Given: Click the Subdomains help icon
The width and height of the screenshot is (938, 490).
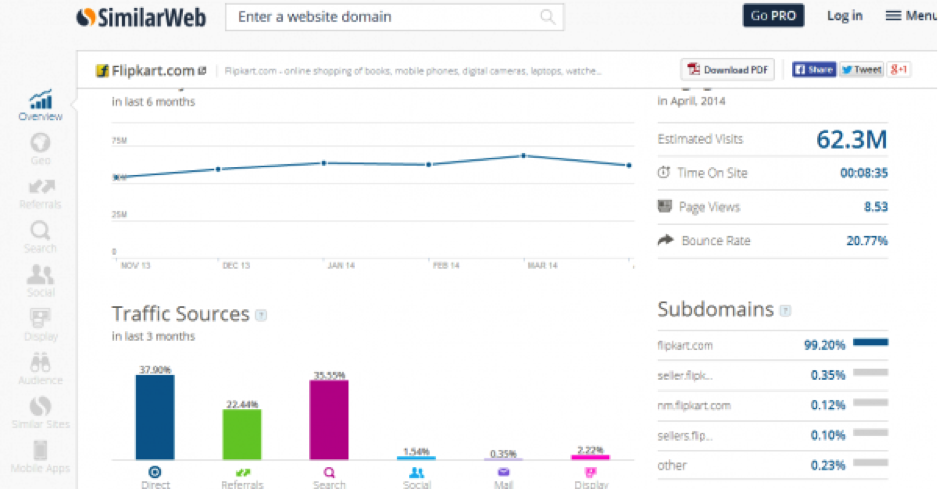Looking at the screenshot, I should click(x=785, y=311).
